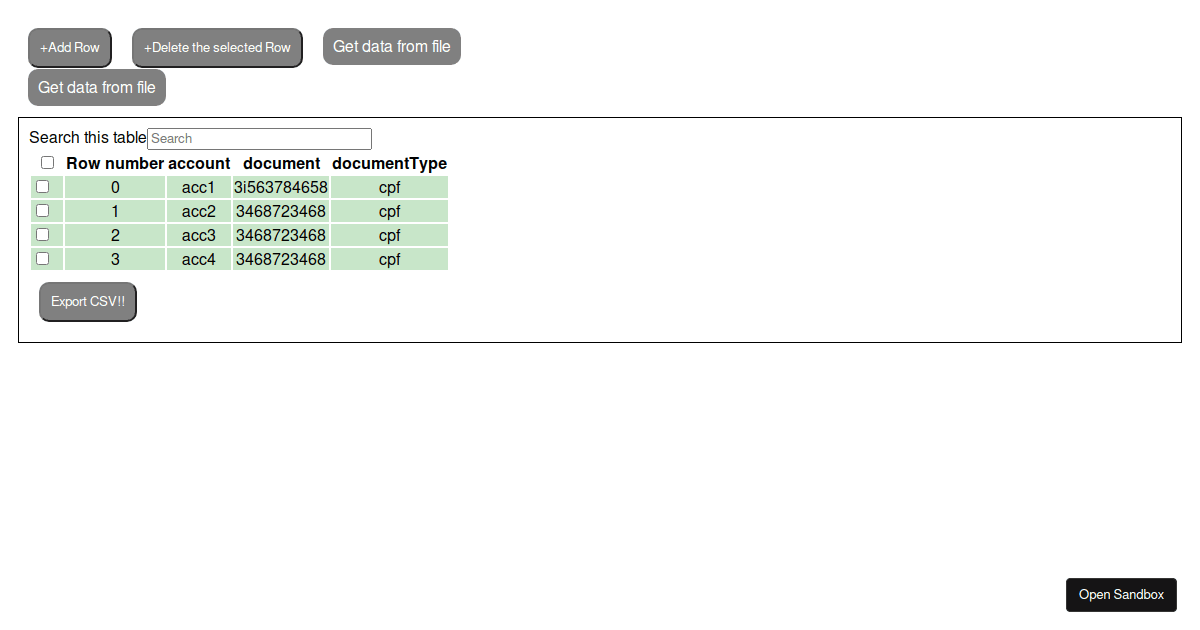Click the documentType column header
This screenshot has width=1200, height=630.
[x=389, y=163]
